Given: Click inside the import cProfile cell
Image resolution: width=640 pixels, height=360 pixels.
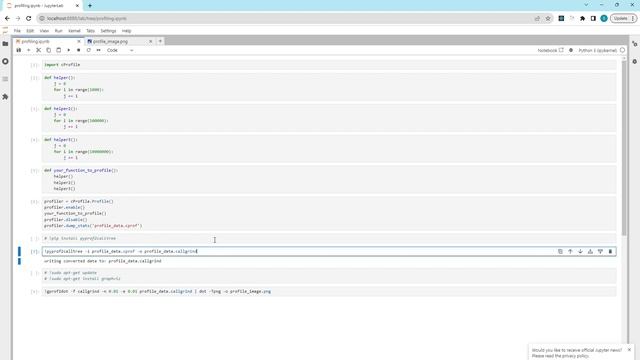Looking at the screenshot, I should click(329, 65).
